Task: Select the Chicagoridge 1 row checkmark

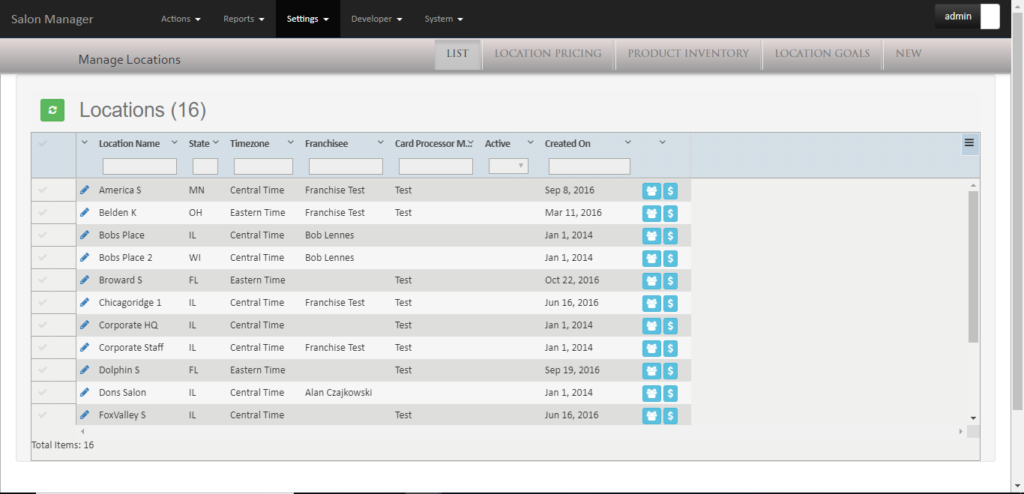Action: click(42, 303)
